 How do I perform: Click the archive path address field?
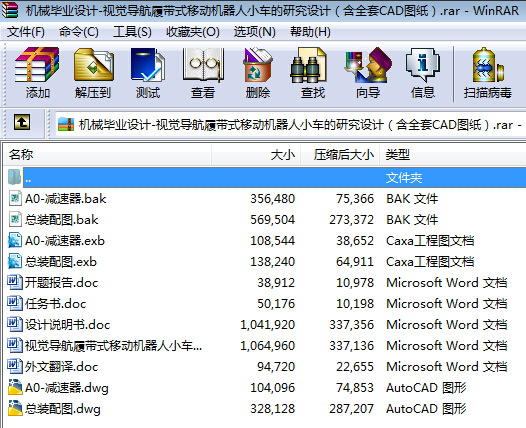pos(291,125)
